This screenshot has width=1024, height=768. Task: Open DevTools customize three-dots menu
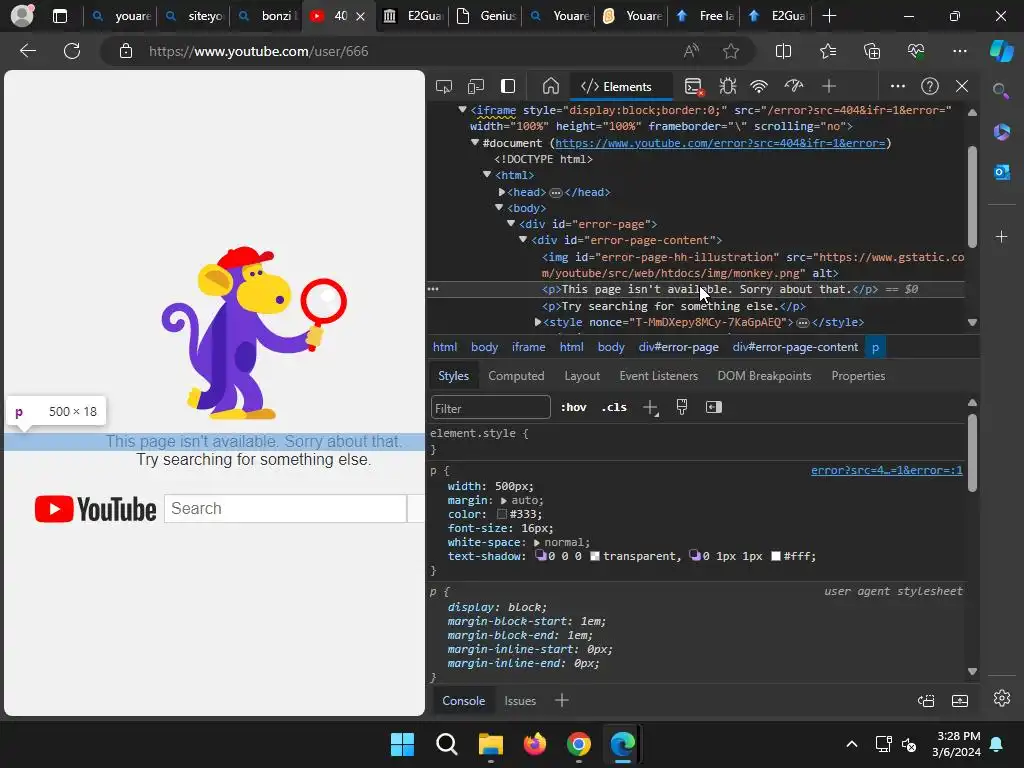898,86
